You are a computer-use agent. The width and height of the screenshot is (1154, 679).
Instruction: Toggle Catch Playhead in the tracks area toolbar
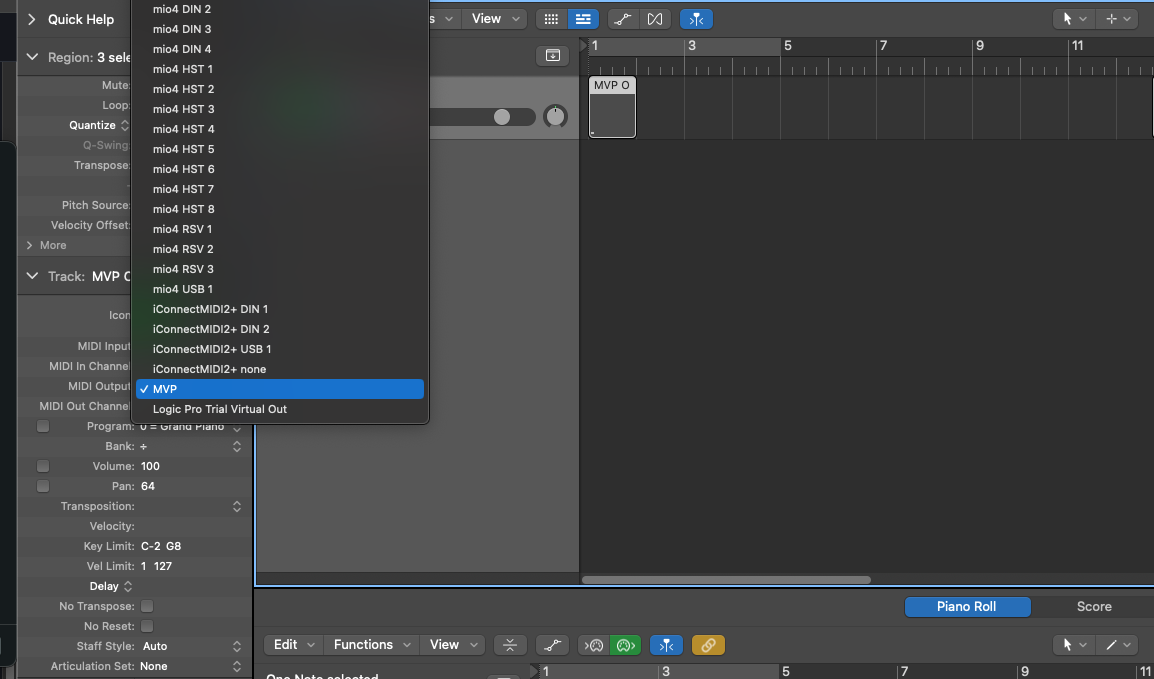(696, 19)
